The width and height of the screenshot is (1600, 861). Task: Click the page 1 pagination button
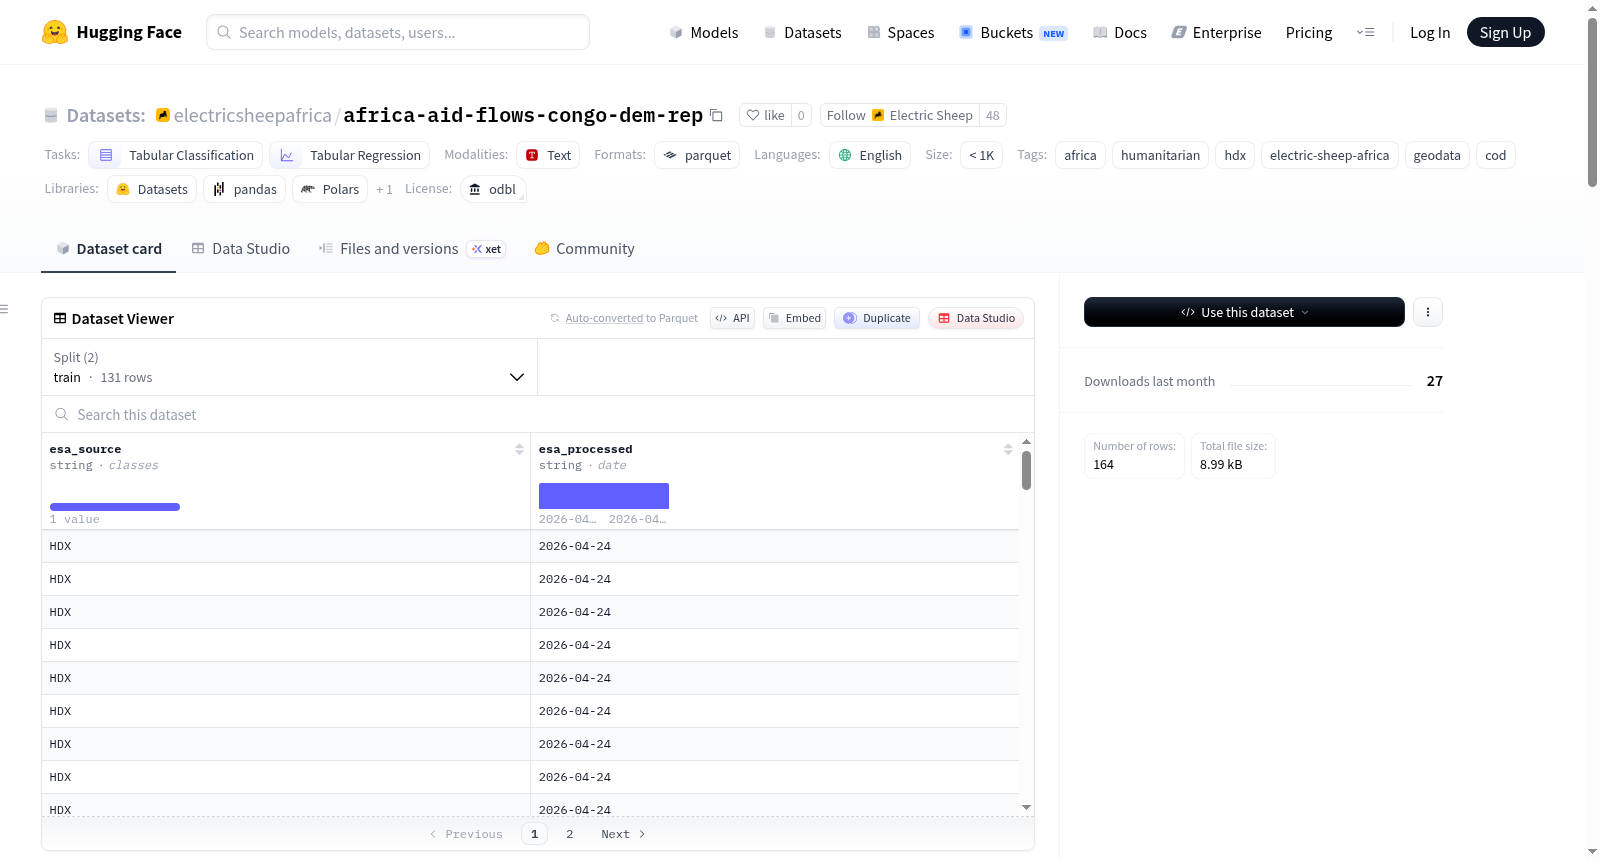534,834
